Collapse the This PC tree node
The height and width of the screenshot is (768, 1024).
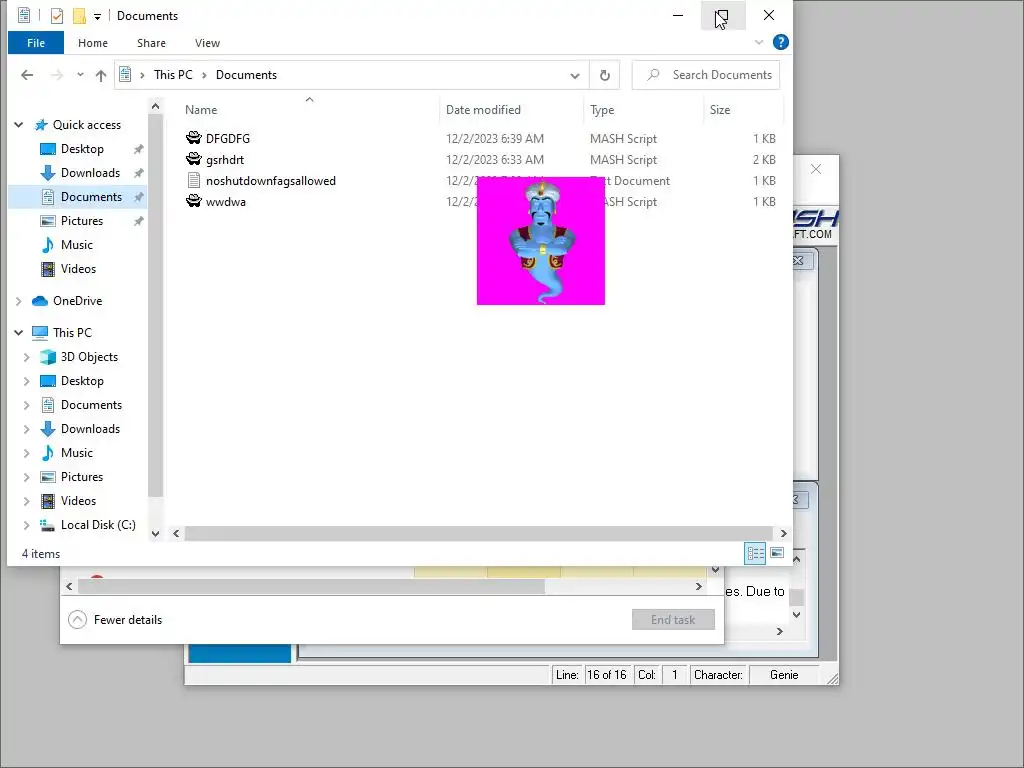[x=19, y=333]
